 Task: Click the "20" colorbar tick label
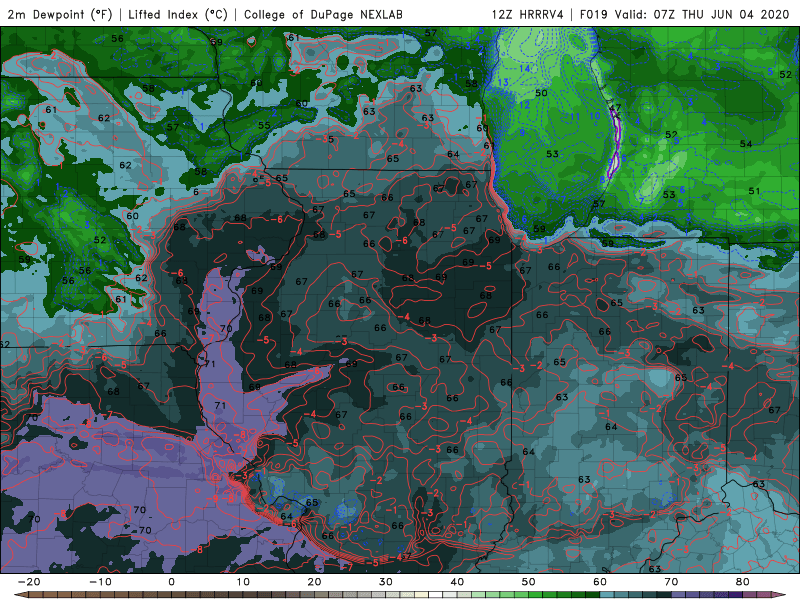314,582
